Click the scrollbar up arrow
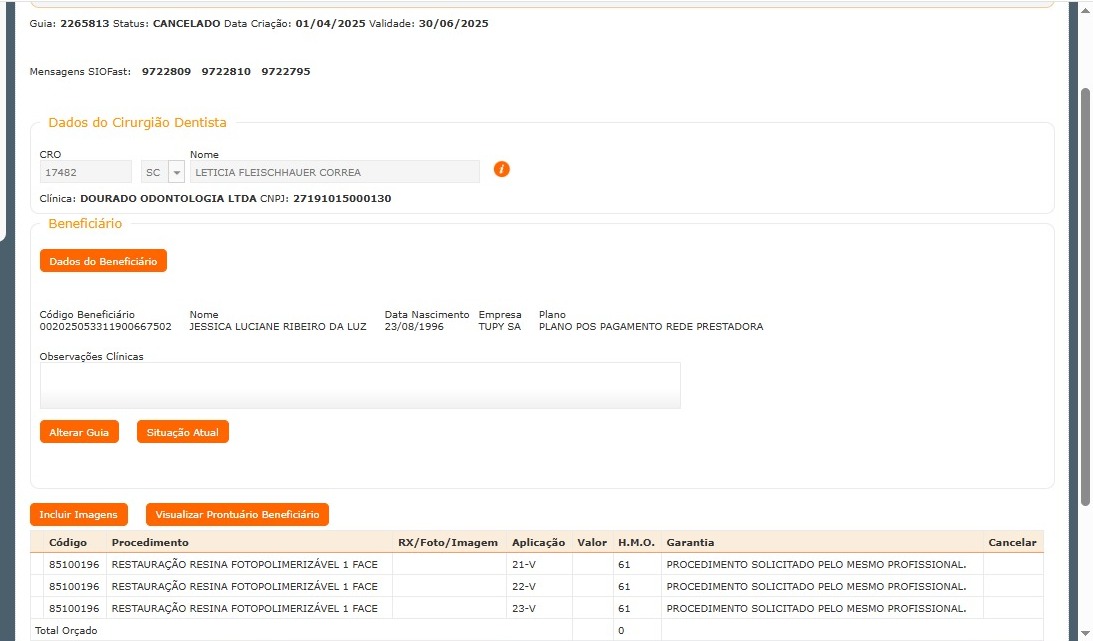The image size is (1093, 641). [1085, 8]
